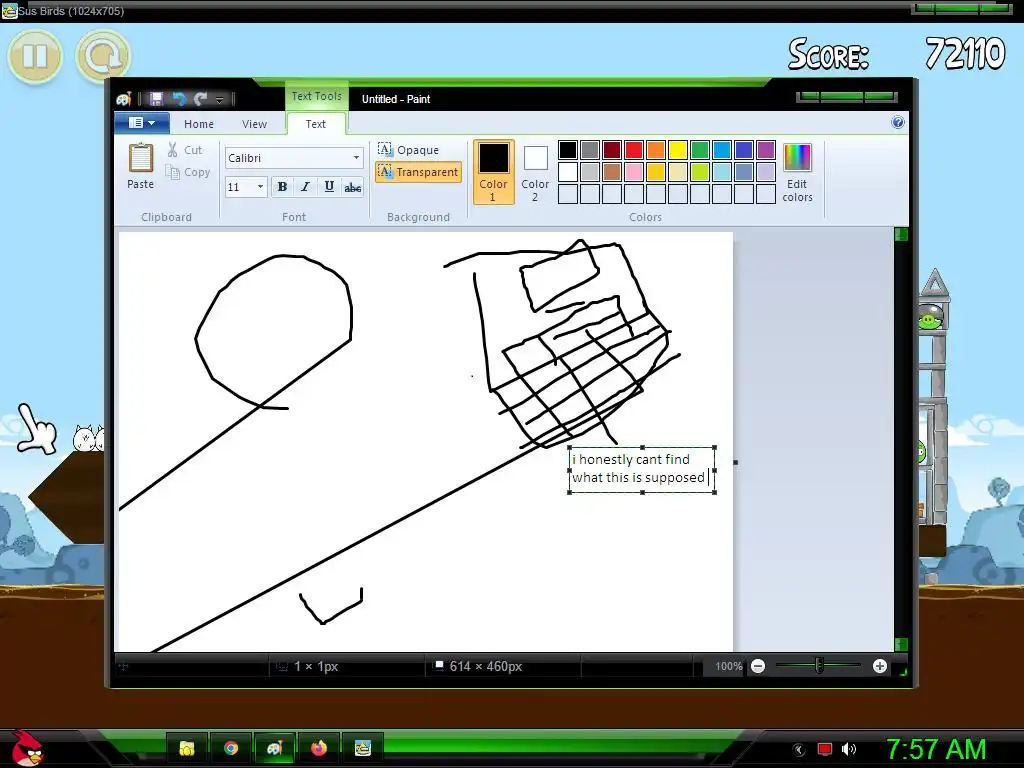Switch to Paint on the taskbar

coord(274,748)
